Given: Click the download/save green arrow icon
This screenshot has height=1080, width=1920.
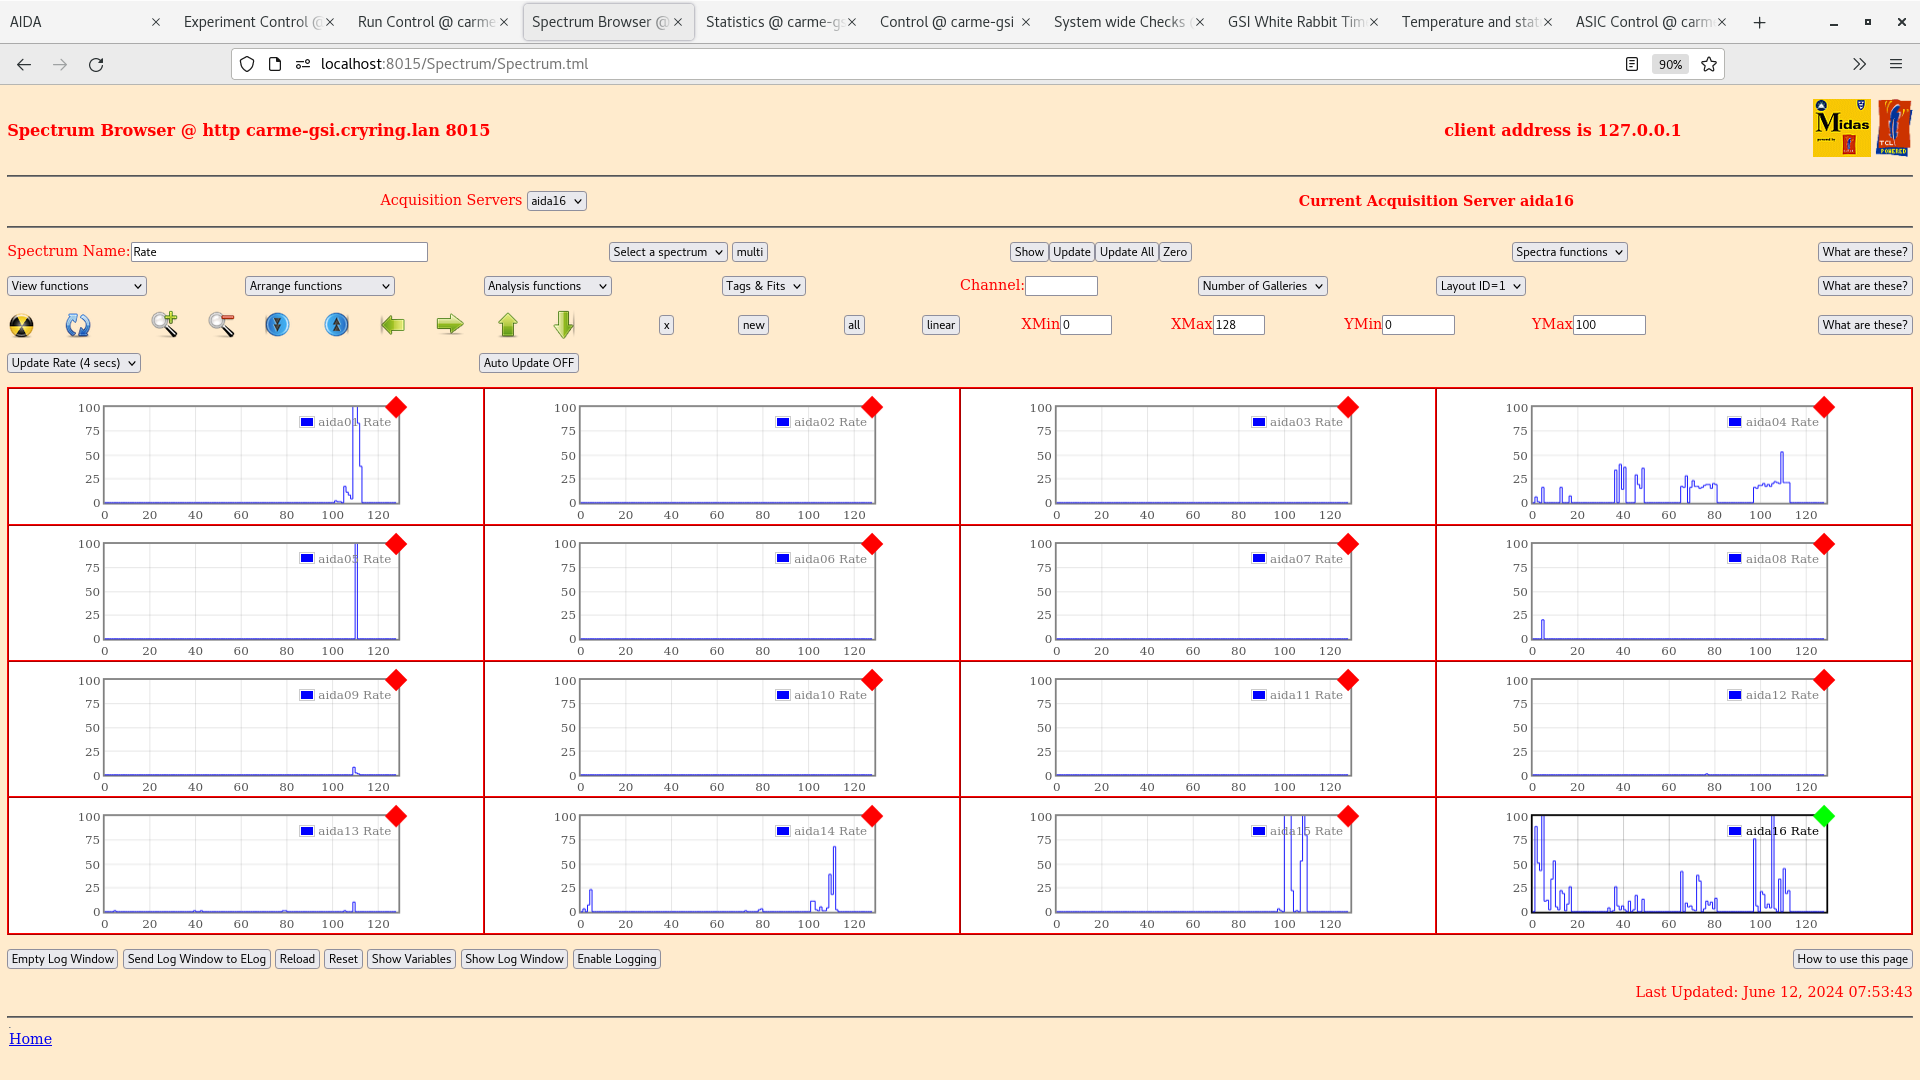Looking at the screenshot, I should [566, 323].
